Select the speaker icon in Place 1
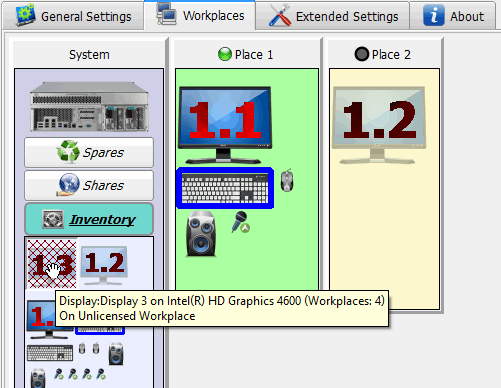 (201, 234)
